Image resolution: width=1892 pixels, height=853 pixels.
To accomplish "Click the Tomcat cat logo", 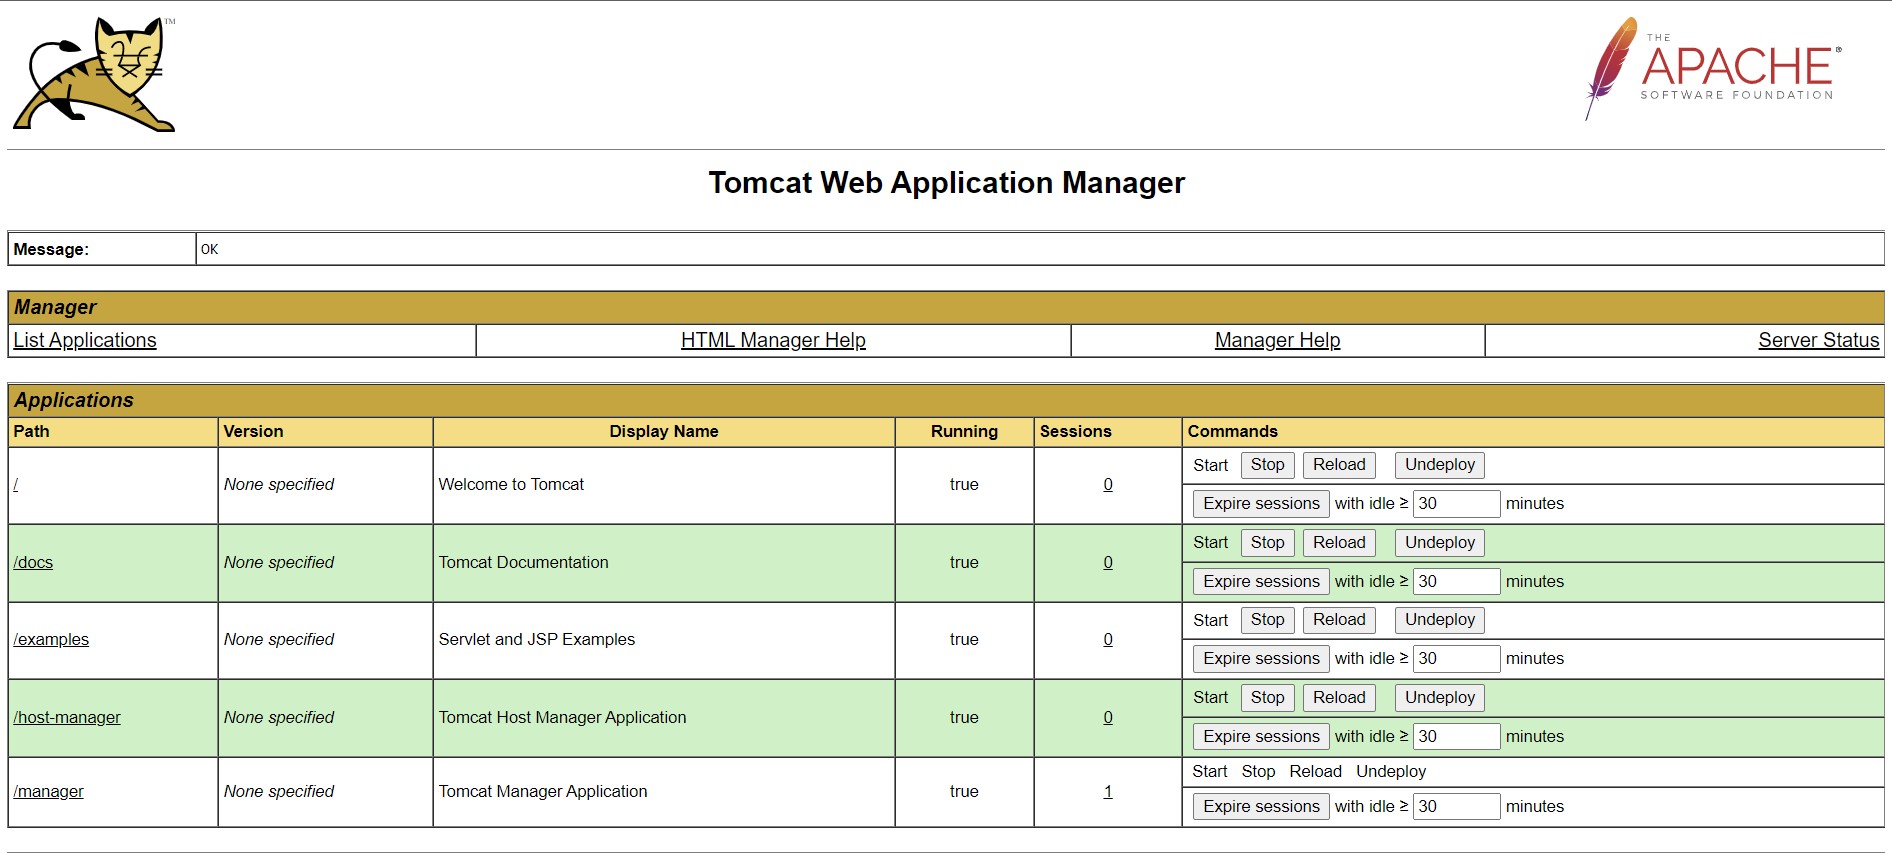I will 94,75.
